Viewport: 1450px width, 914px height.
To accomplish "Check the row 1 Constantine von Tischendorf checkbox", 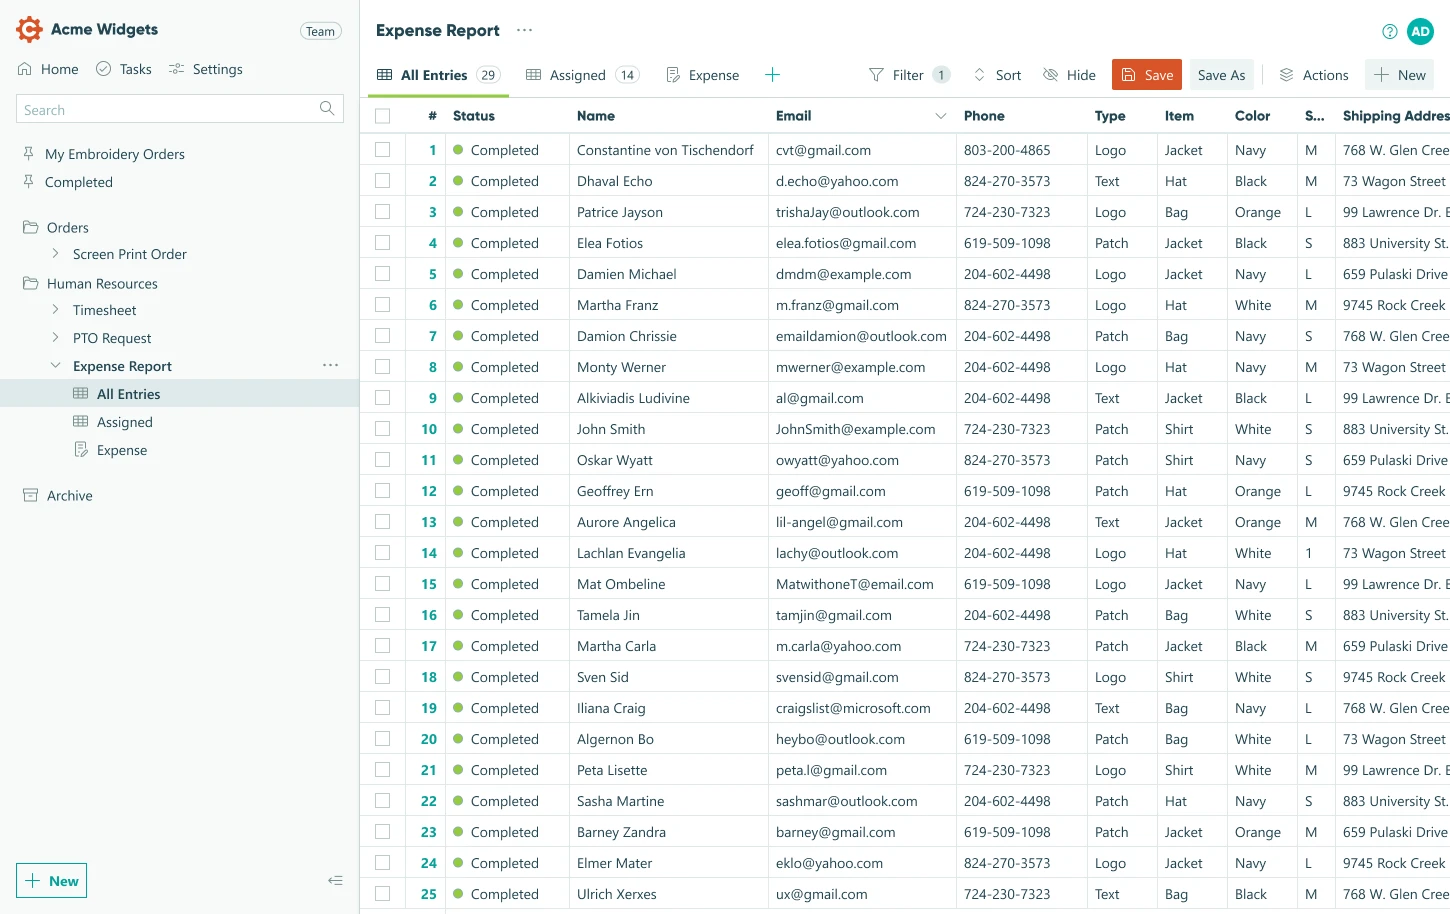I will tap(382, 150).
